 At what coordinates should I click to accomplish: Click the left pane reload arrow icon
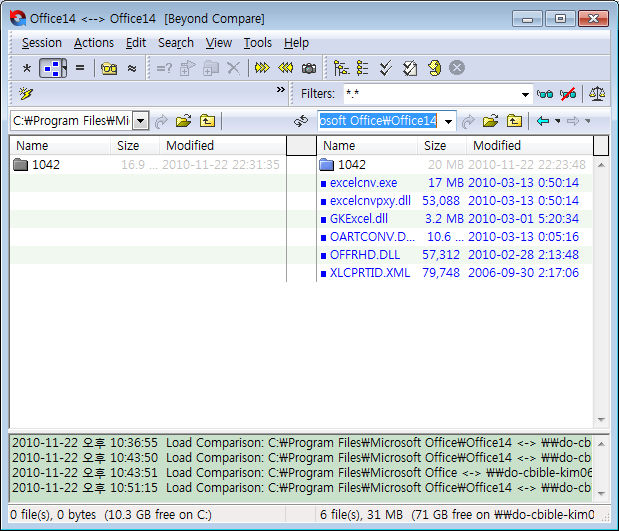(161, 121)
